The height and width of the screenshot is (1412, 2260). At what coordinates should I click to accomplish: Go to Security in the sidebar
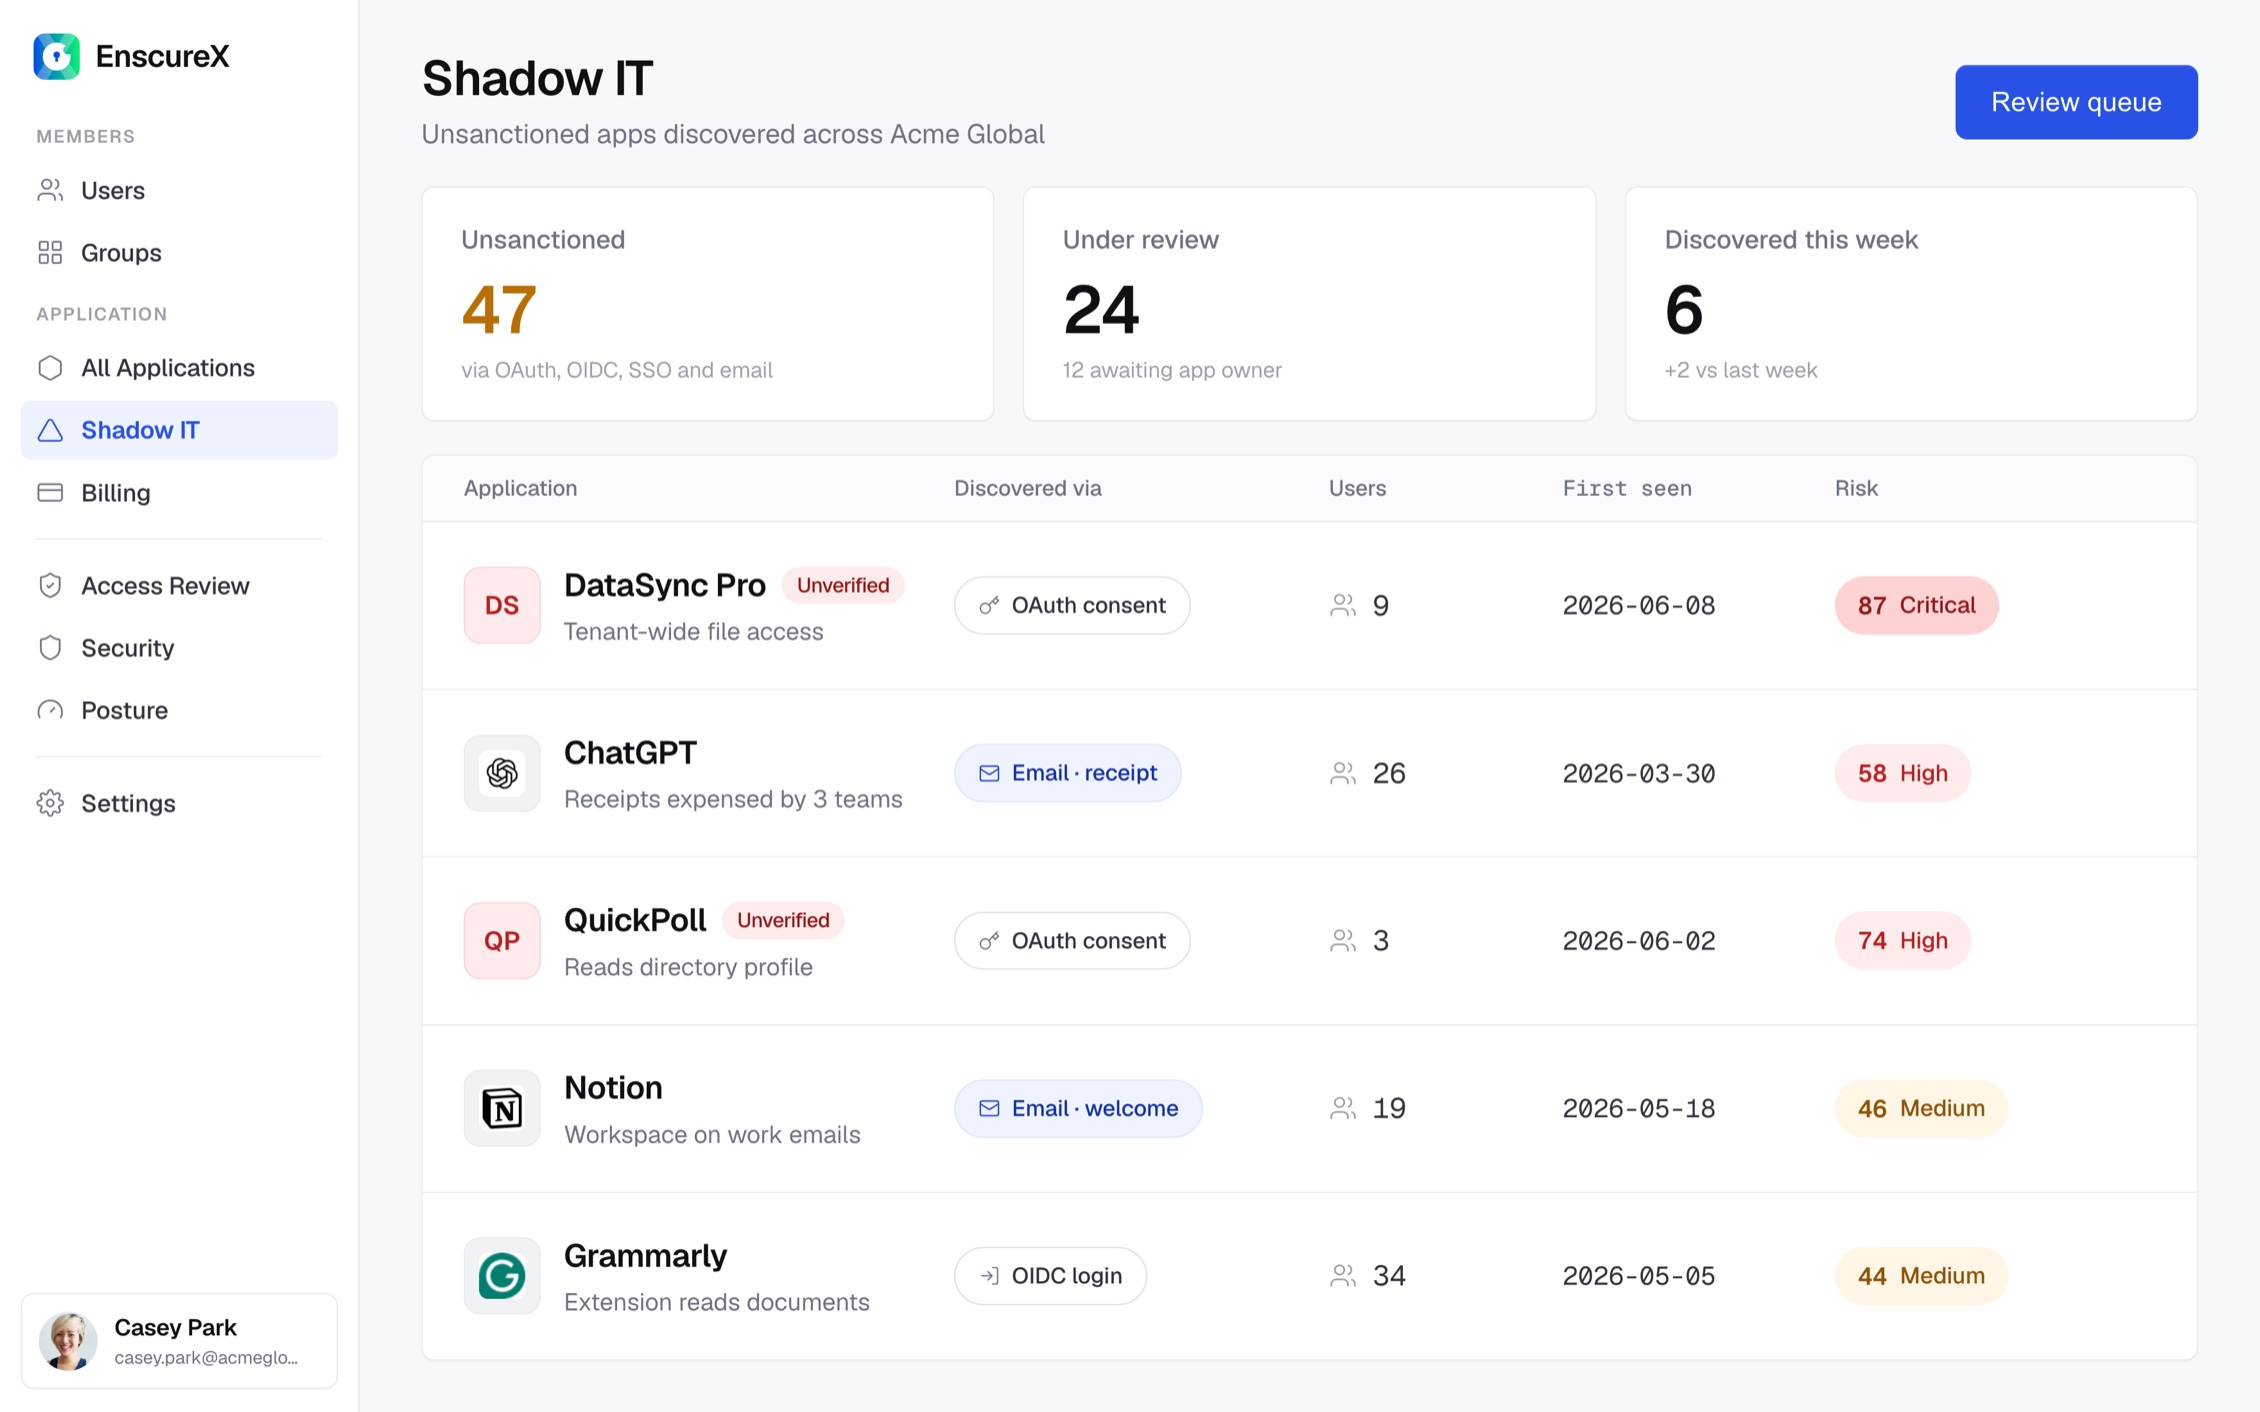coord(179,647)
